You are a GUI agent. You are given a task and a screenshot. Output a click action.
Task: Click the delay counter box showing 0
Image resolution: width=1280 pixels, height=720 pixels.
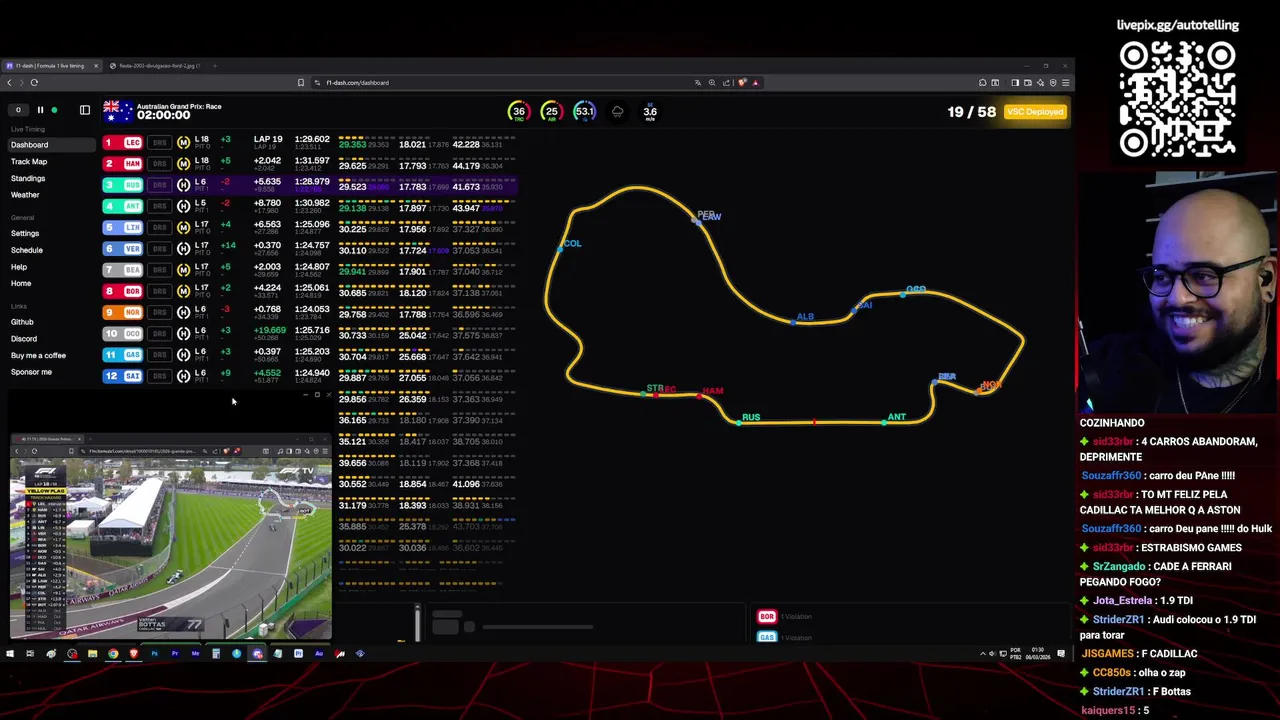coord(18,110)
